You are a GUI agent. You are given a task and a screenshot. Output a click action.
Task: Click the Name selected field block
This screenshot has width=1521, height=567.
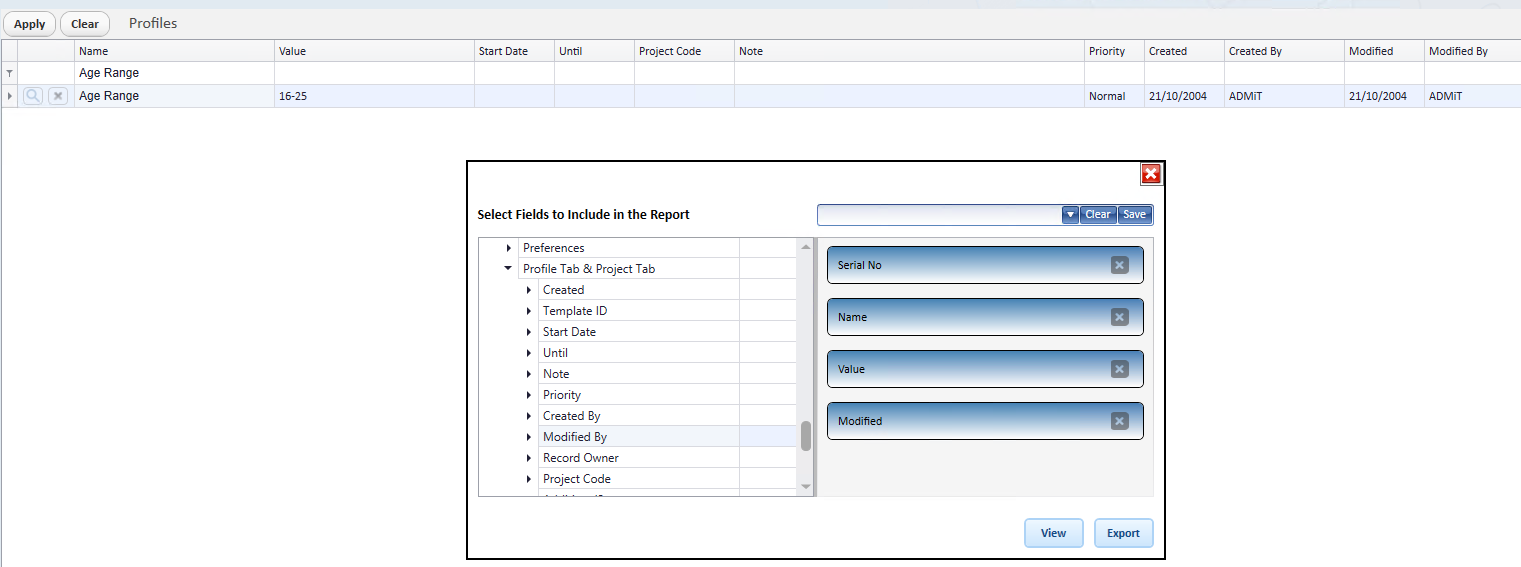(985, 317)
